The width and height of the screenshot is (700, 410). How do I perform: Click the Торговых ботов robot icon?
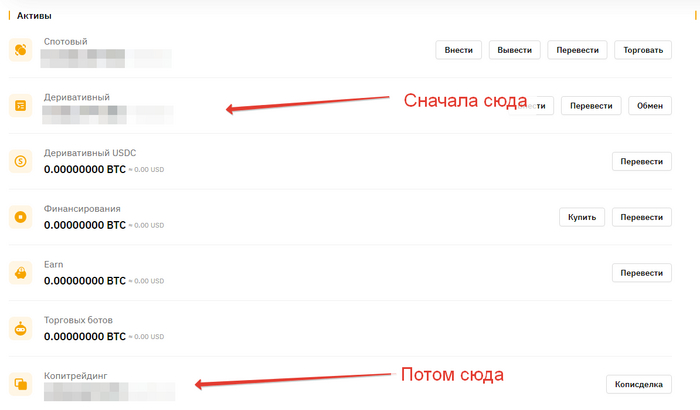[21, 329]
